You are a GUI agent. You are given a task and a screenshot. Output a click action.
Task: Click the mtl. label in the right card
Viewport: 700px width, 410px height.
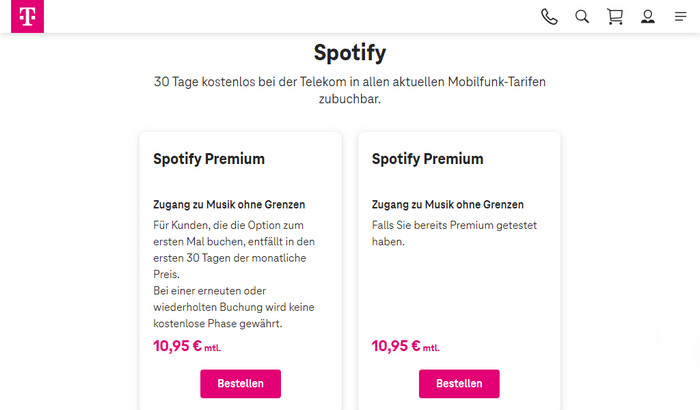coord(431,348)
